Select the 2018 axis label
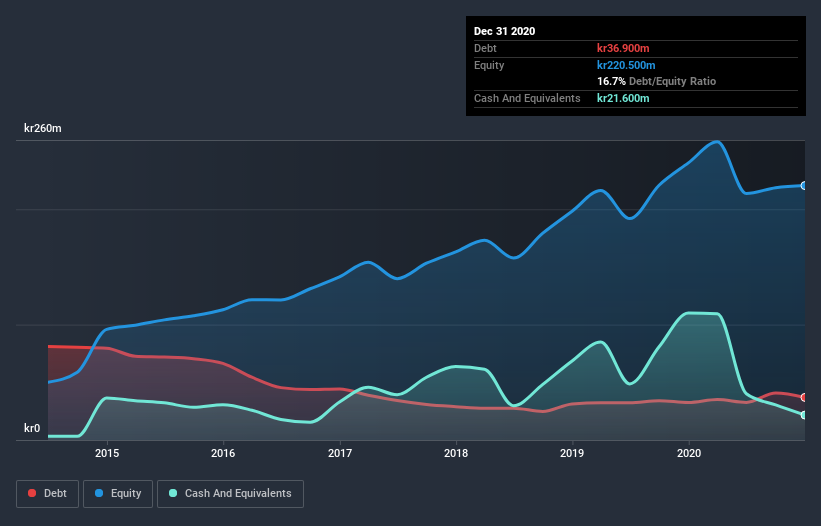The image size is (821, 526). 456,453
